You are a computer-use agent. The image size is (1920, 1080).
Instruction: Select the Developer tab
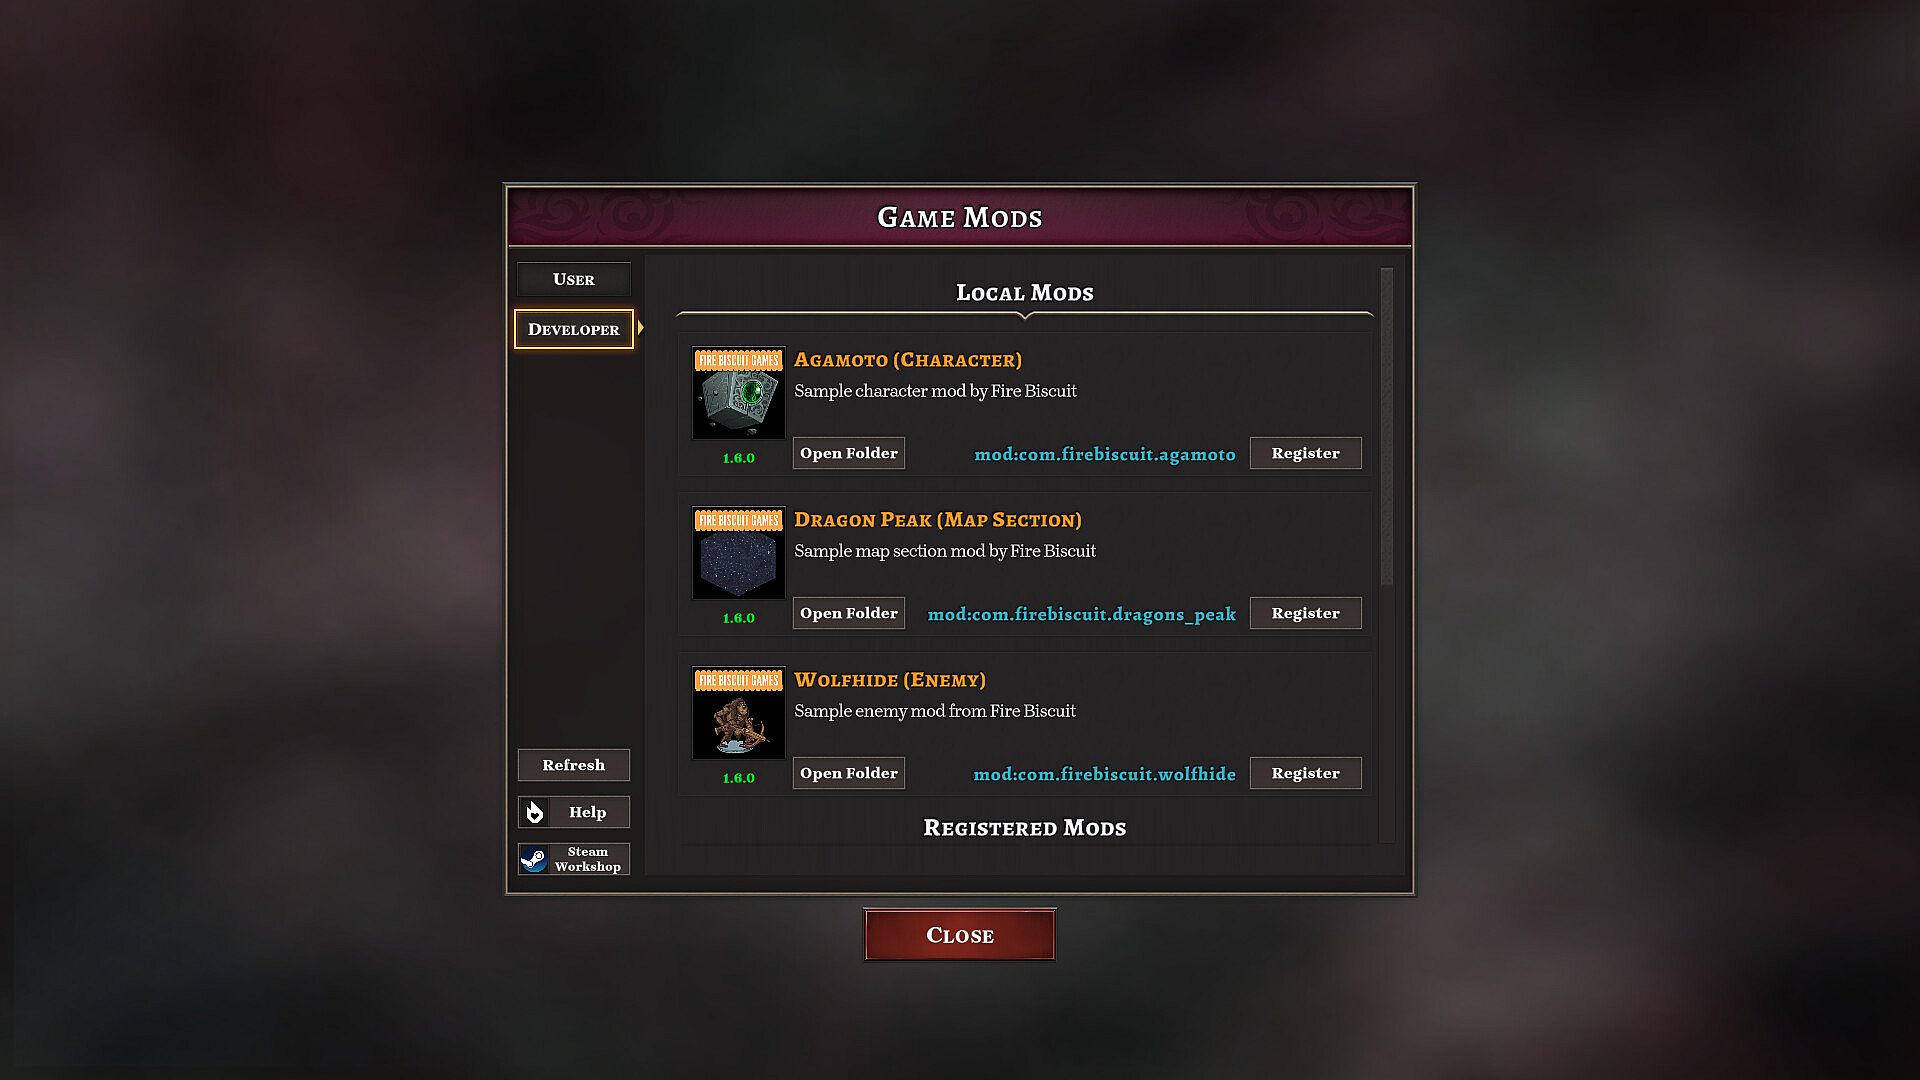pos(574,329)
